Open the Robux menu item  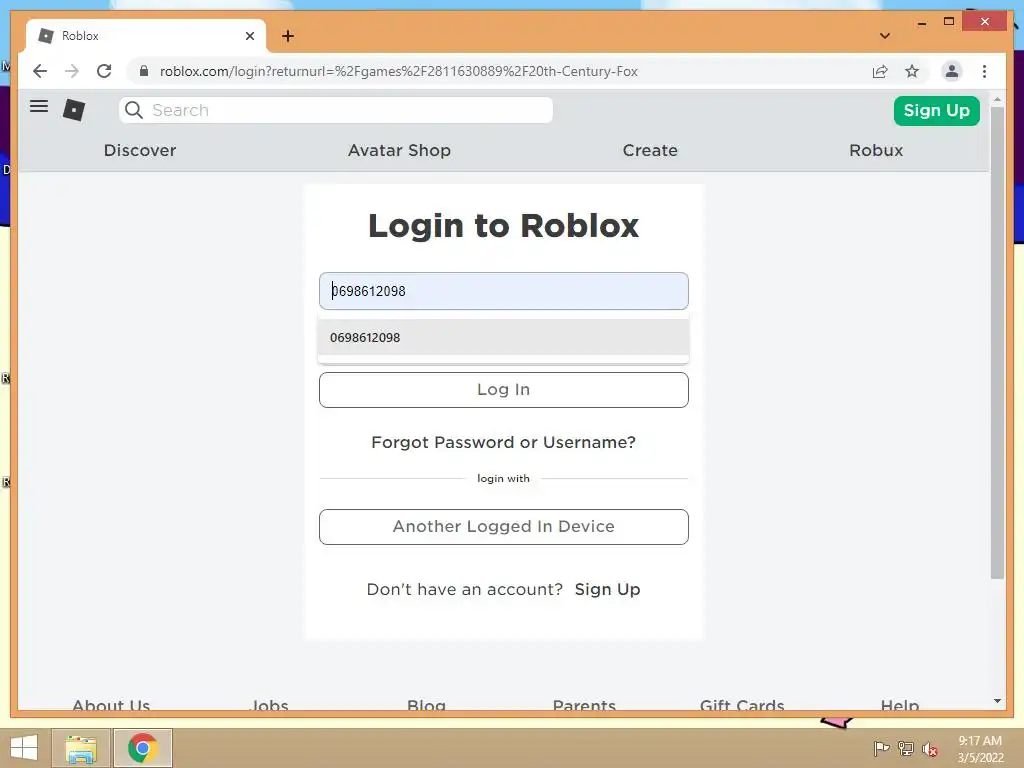click(876, 150)
